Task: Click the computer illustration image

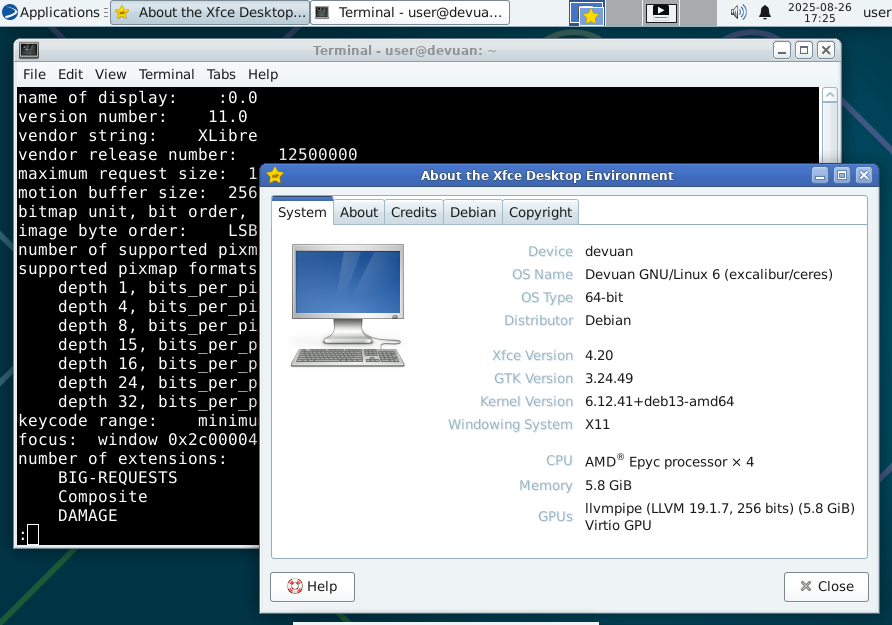Action: [348, 305]
